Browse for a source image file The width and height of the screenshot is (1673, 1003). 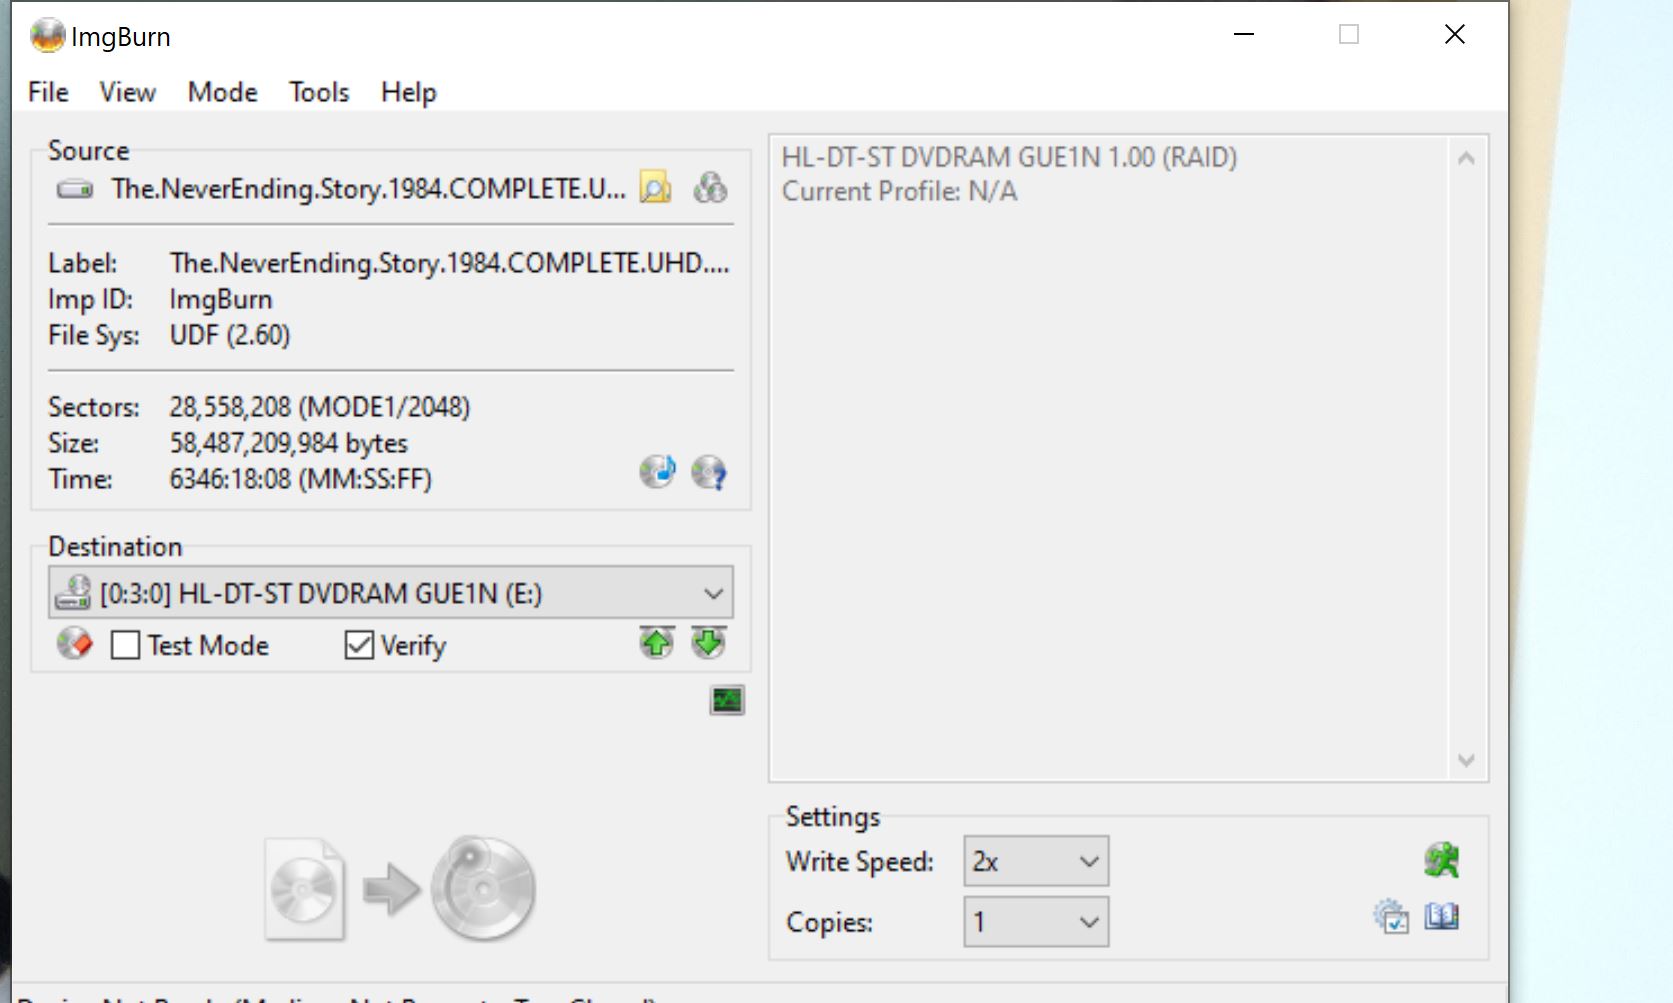pos(655,187)
